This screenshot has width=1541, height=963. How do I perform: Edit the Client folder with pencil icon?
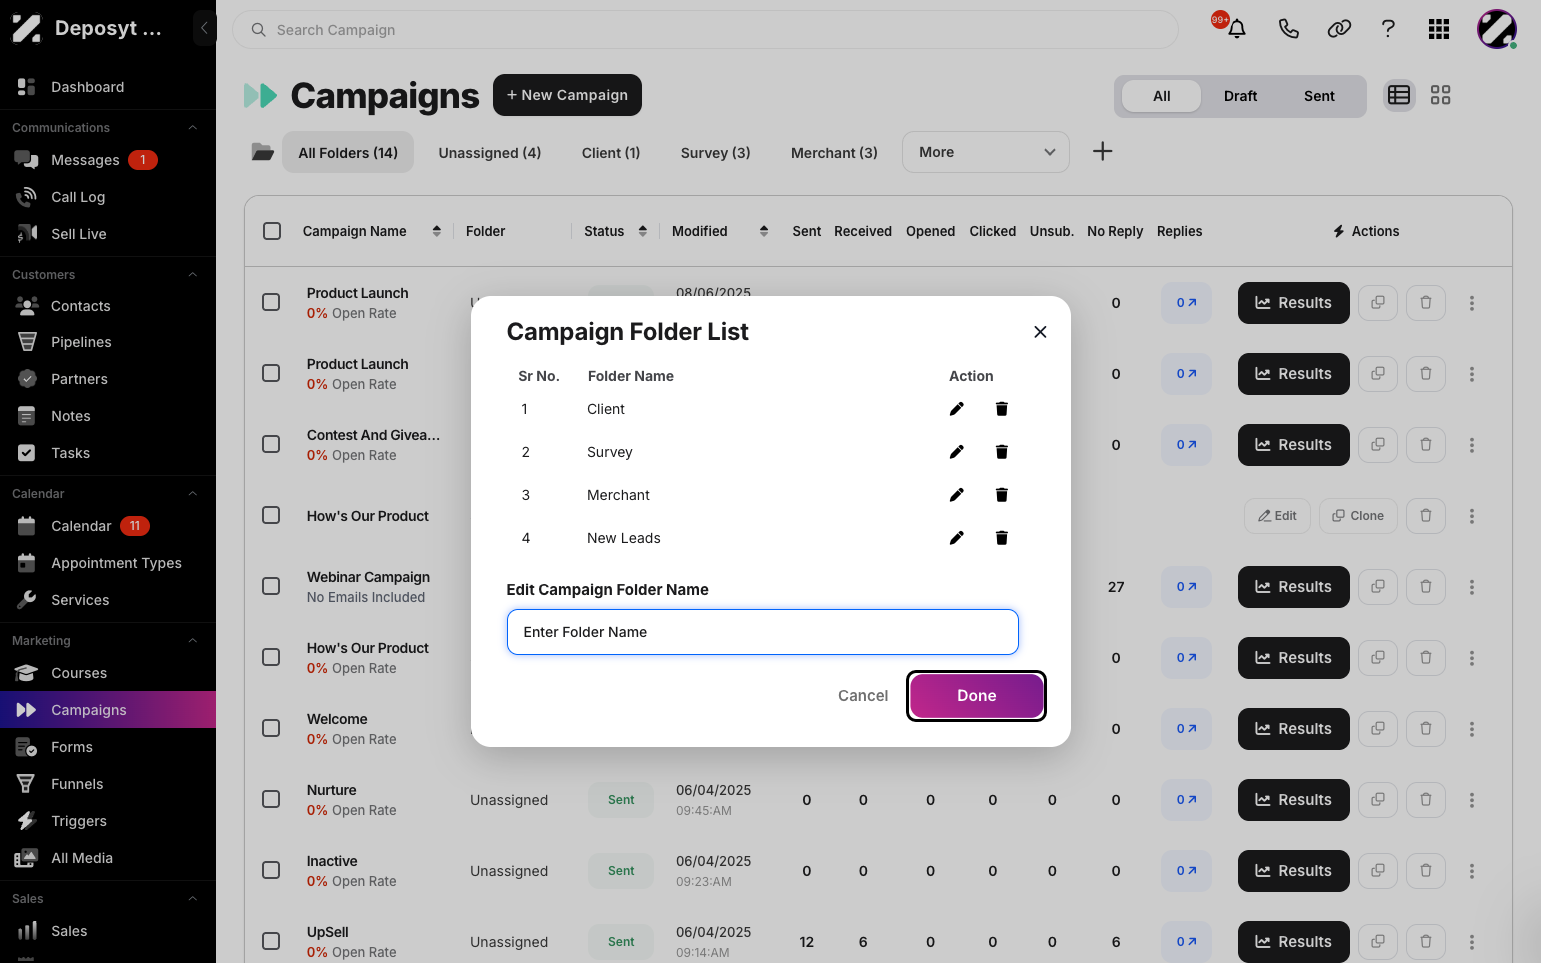pyautogui.click(x=957, y=409)
